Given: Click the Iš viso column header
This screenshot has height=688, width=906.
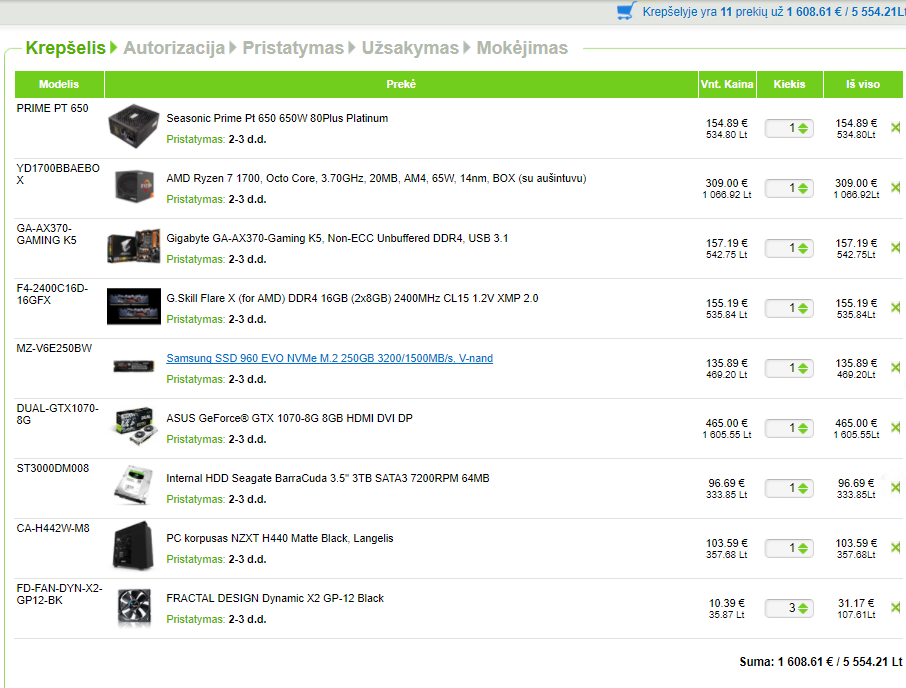Looking at the screenshot, I should point(863,84).
